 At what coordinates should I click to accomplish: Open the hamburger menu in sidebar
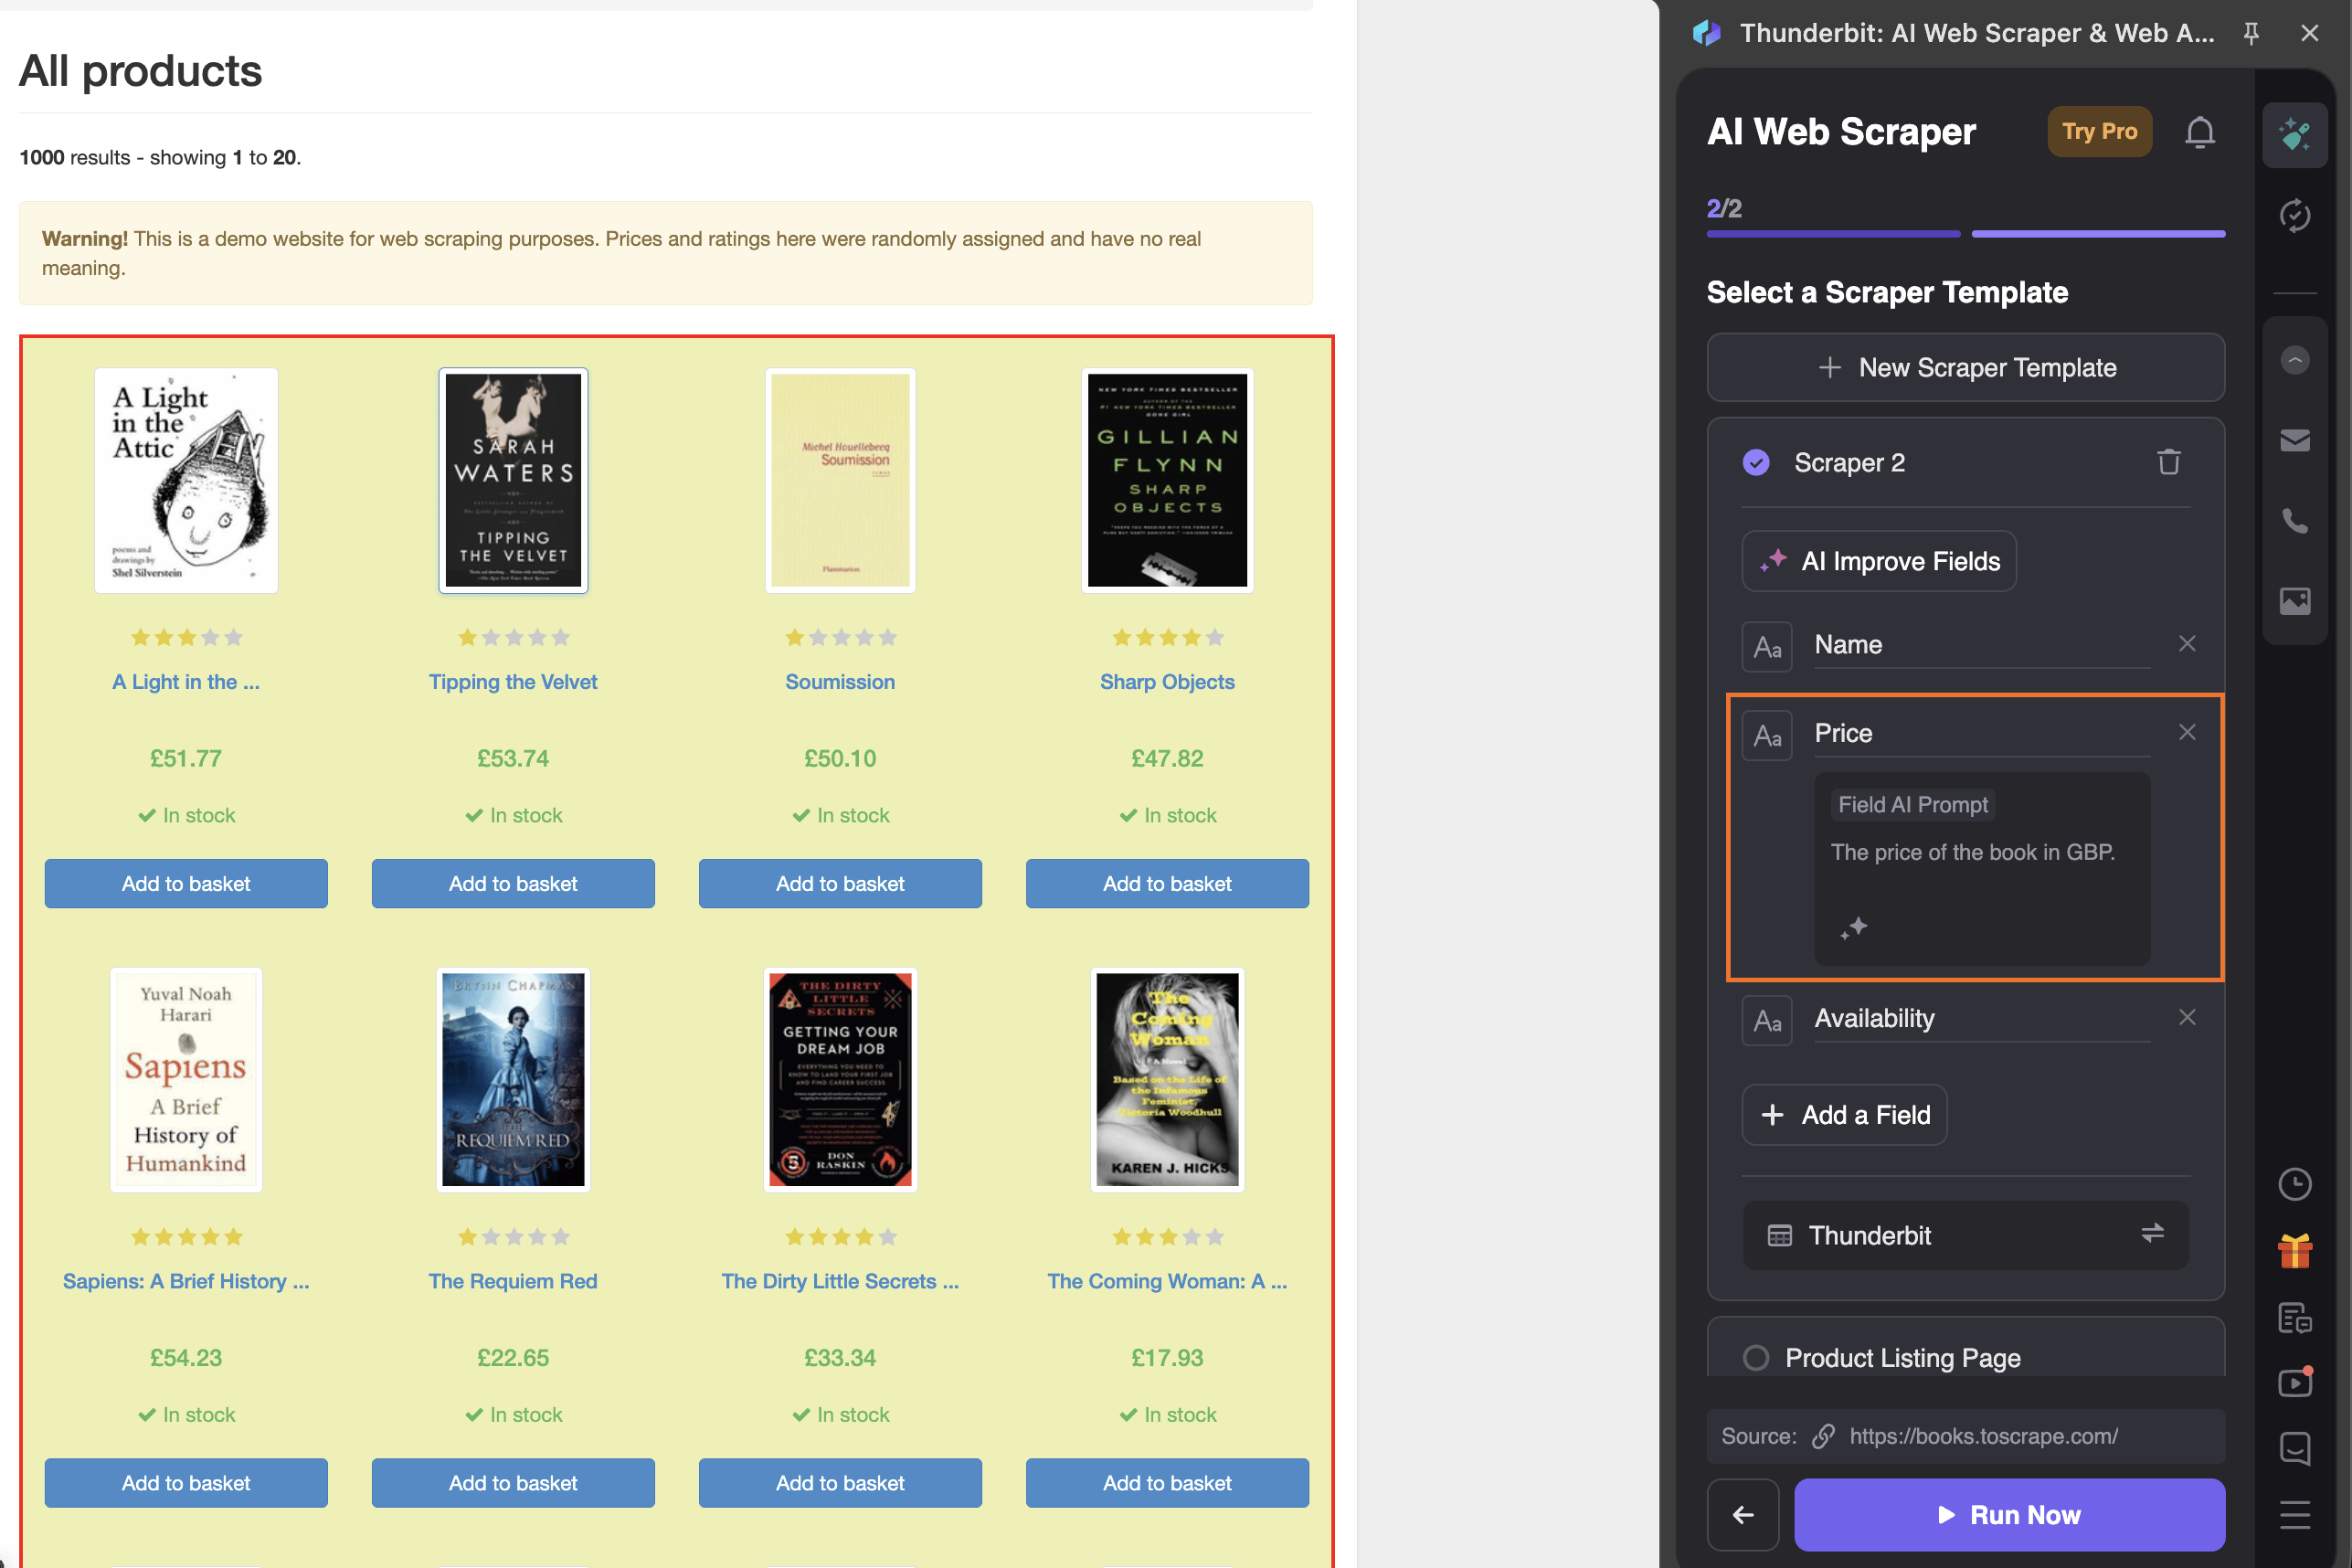pyautogui.click(x=2294, y=1514)
